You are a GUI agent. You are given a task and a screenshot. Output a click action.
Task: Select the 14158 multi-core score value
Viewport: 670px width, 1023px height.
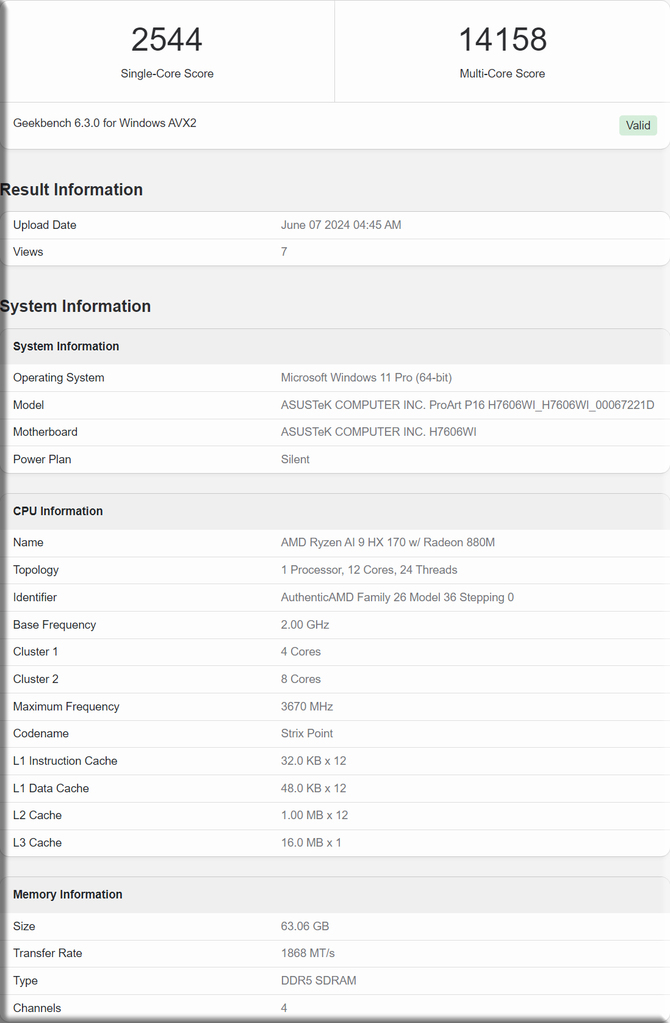(502, 39)
